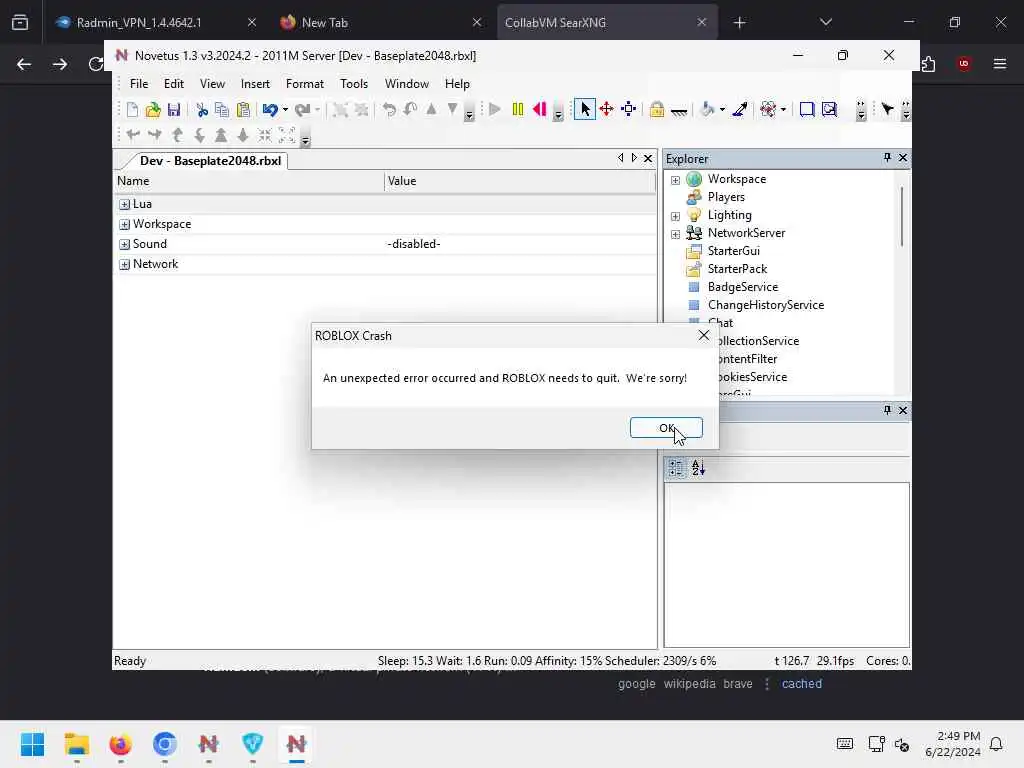Viewport: 1024px width, 768px height.
Task: Select StarterPack in Explorer tree
Action: (x=737, y=268)
